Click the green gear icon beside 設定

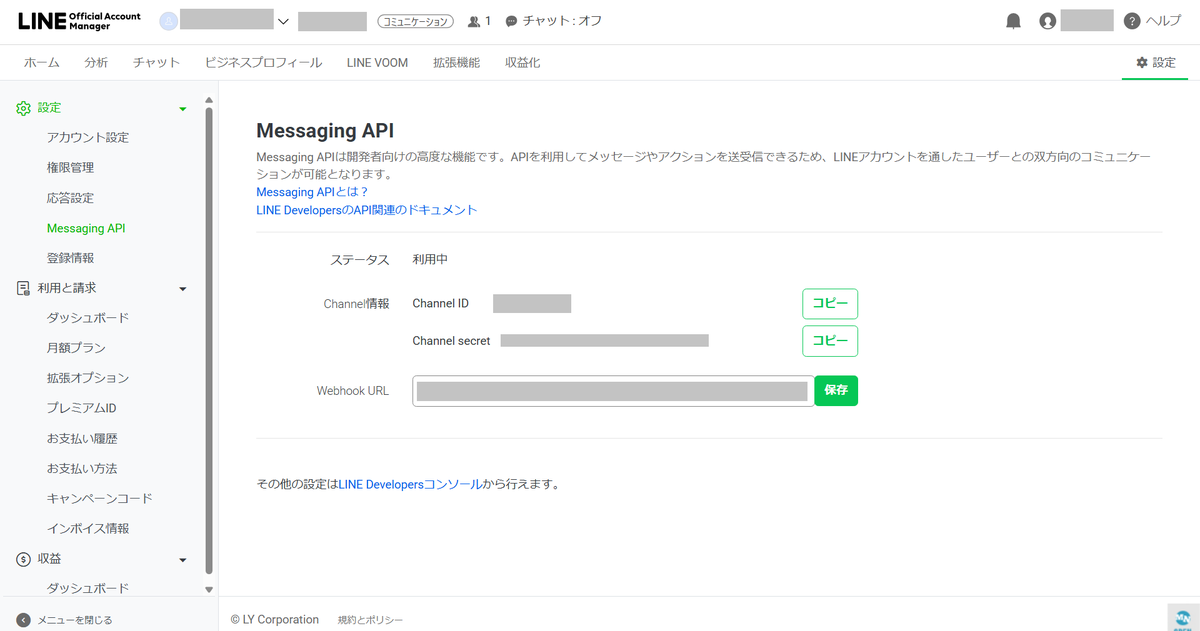click(x=24, y=108)
